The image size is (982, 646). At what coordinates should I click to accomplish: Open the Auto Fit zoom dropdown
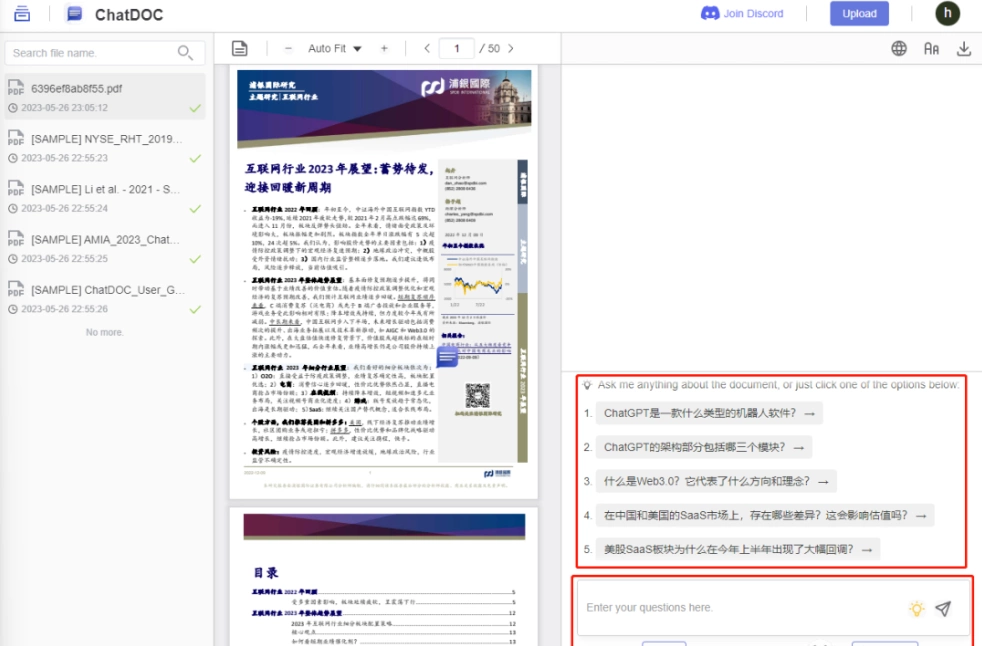click(334, 48)
